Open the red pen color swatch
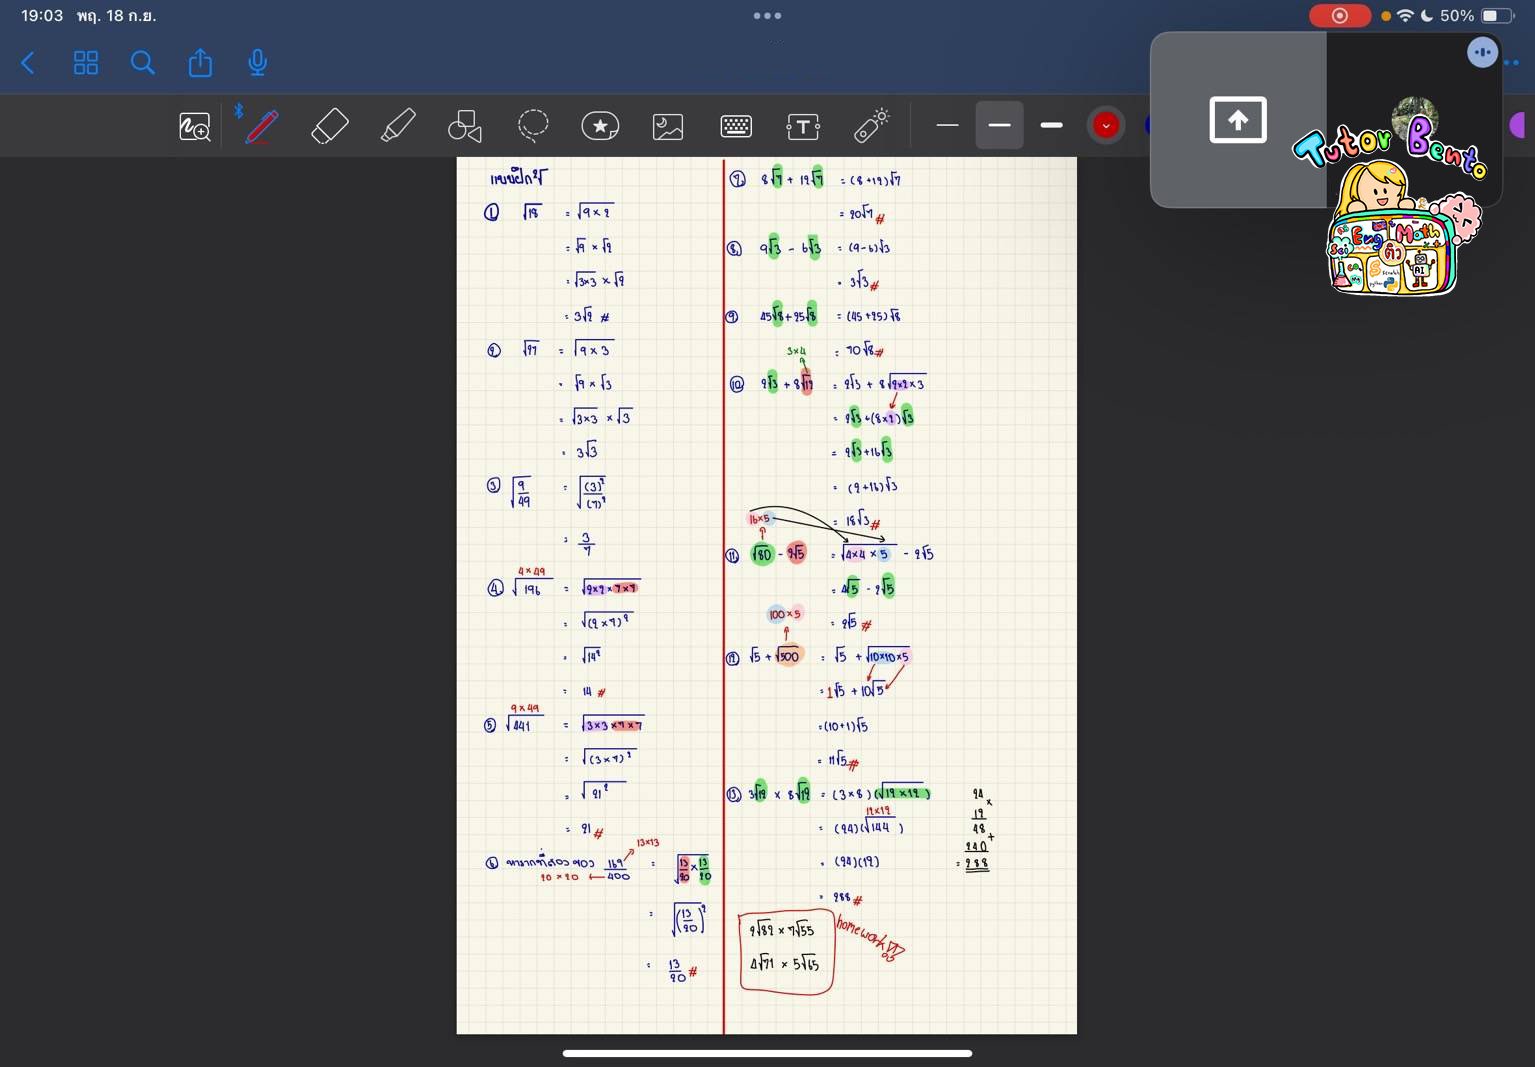The height and width of the screenshot is (1067, 1535). point(1105,126)
